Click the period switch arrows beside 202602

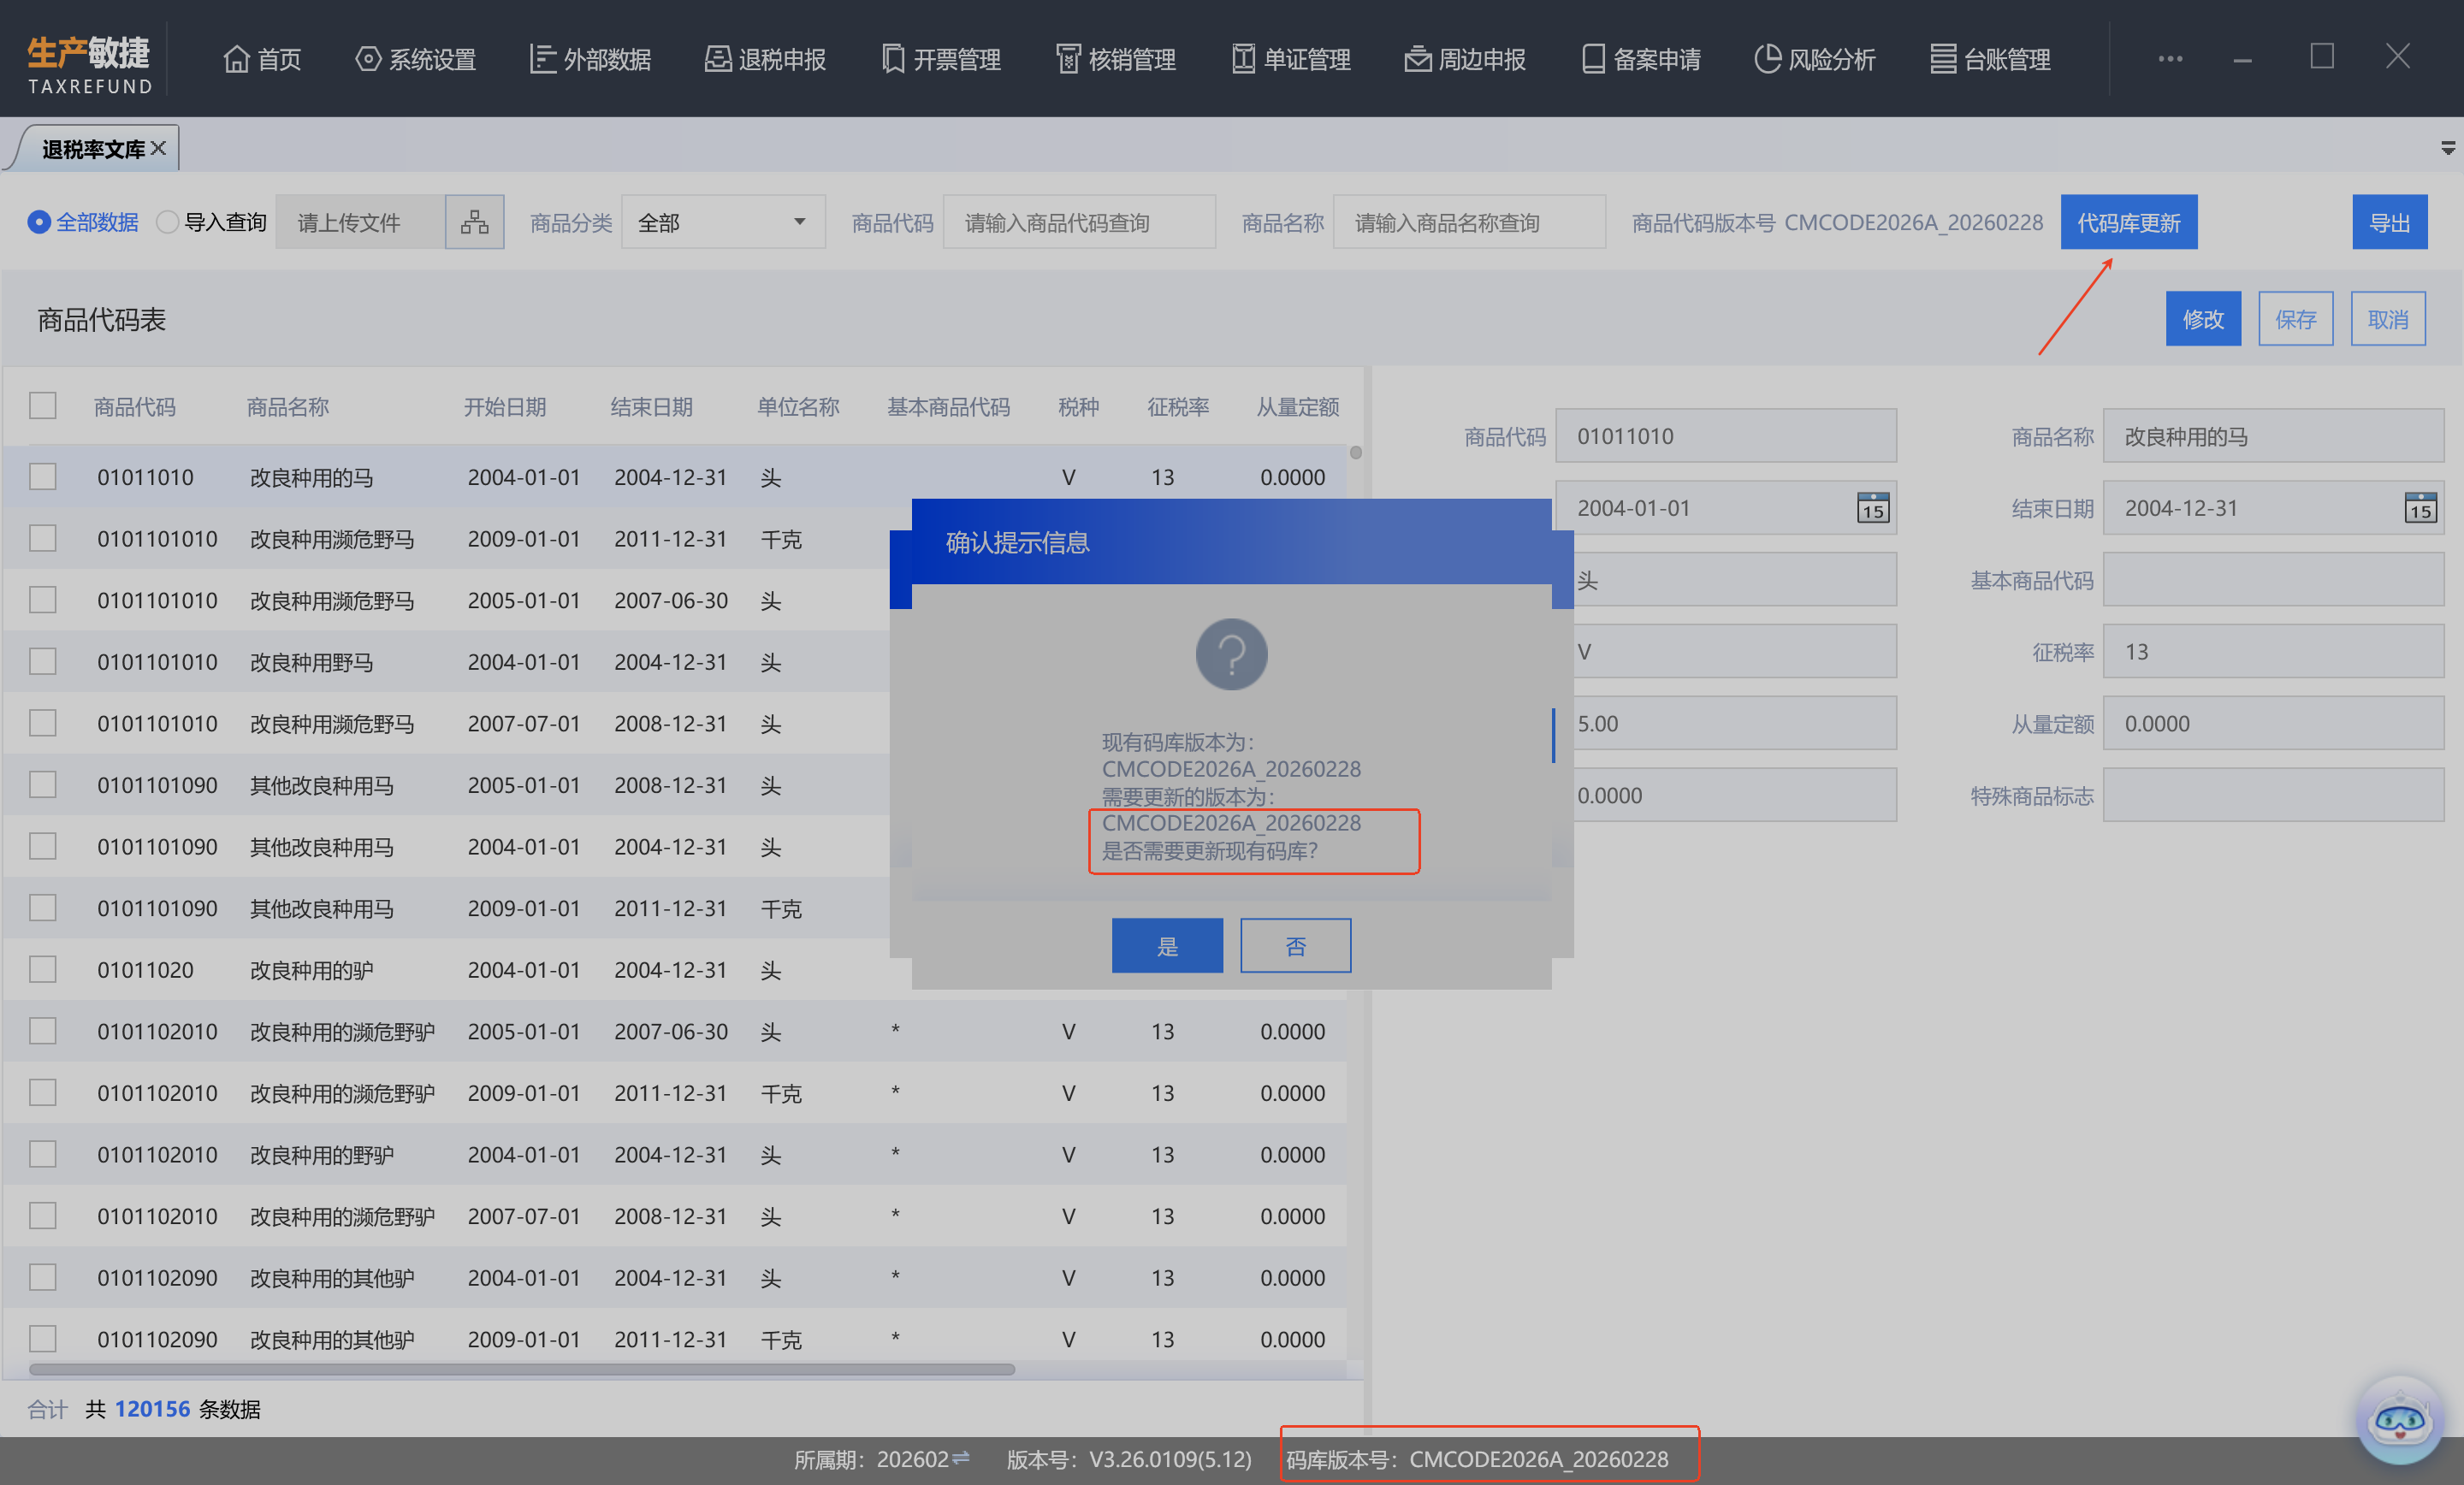(961, 1458)
